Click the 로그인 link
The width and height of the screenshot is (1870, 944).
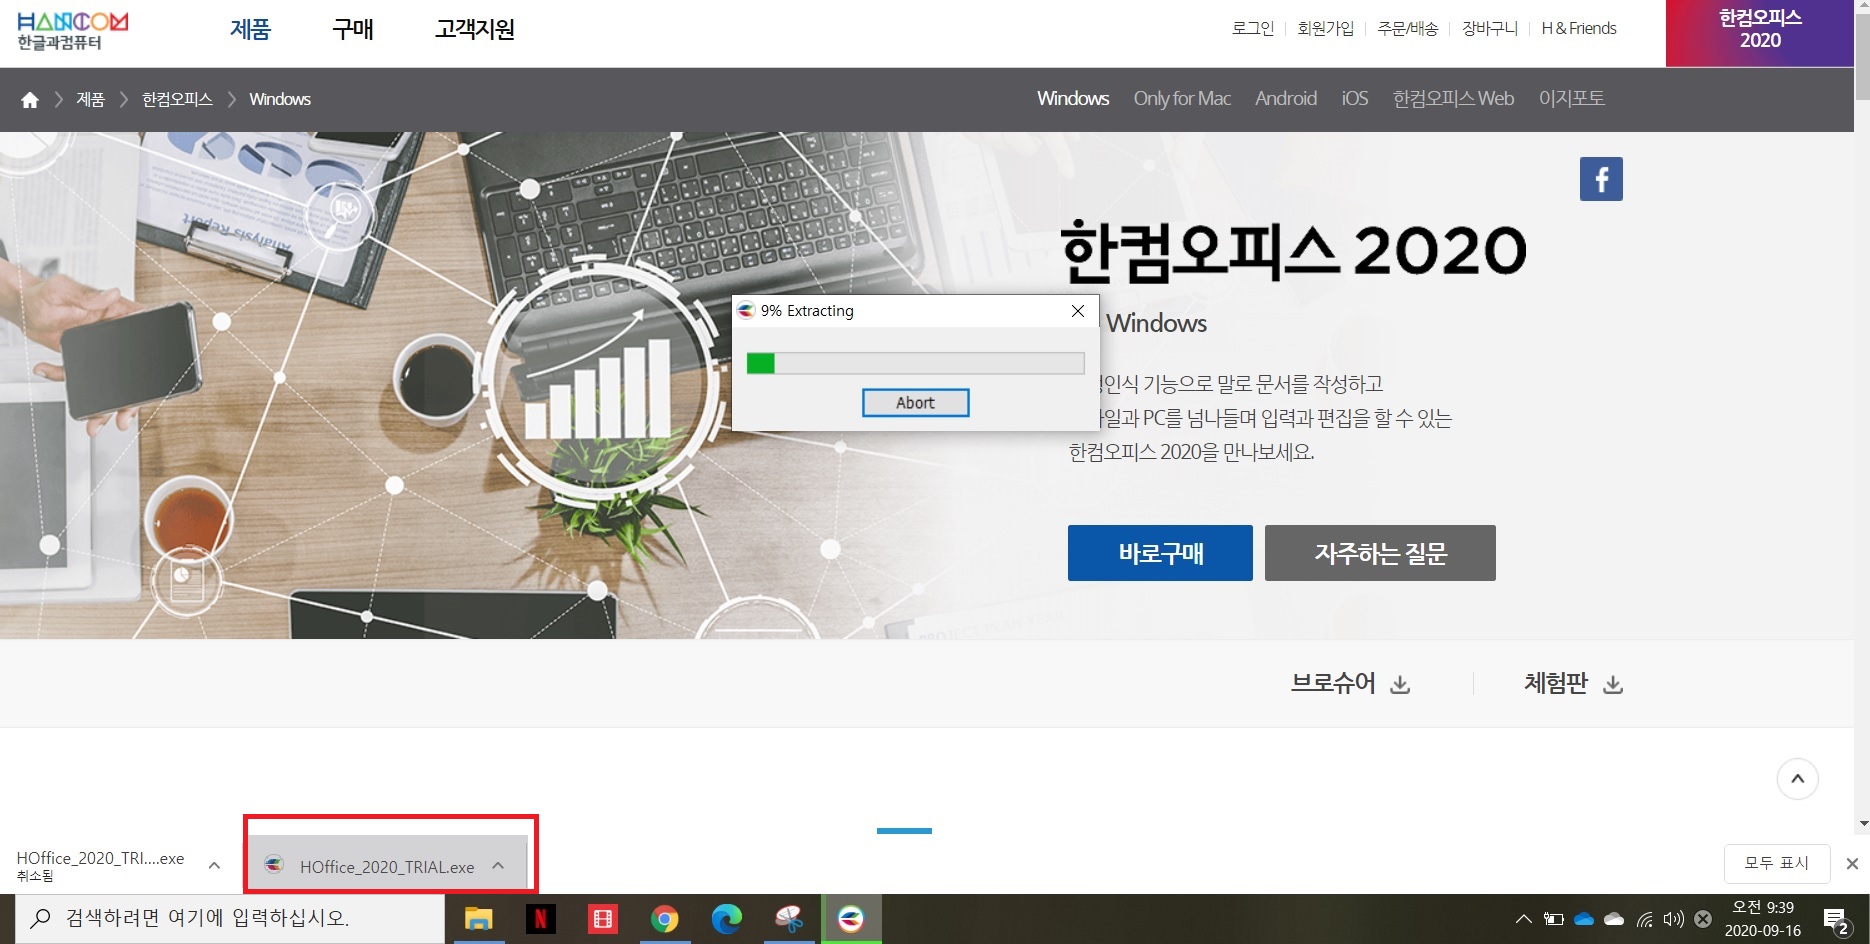coord(1253,28)
